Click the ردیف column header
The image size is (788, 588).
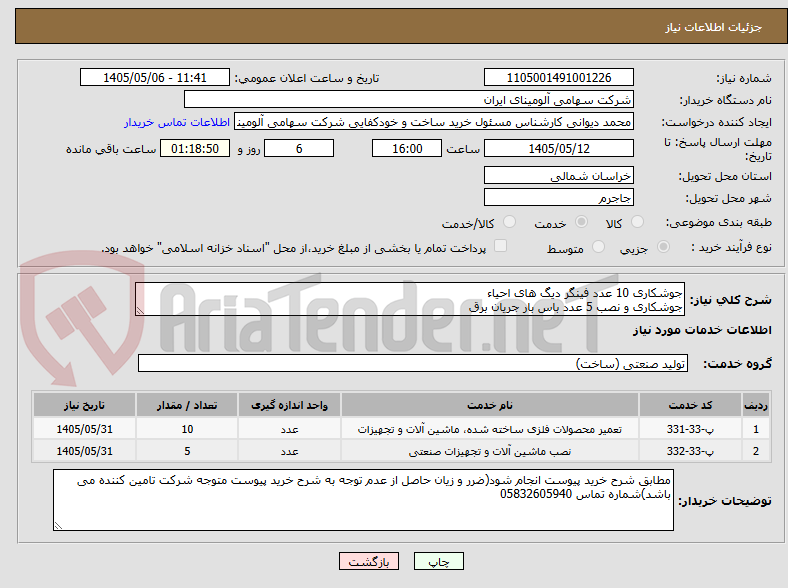tap(756, 405)
